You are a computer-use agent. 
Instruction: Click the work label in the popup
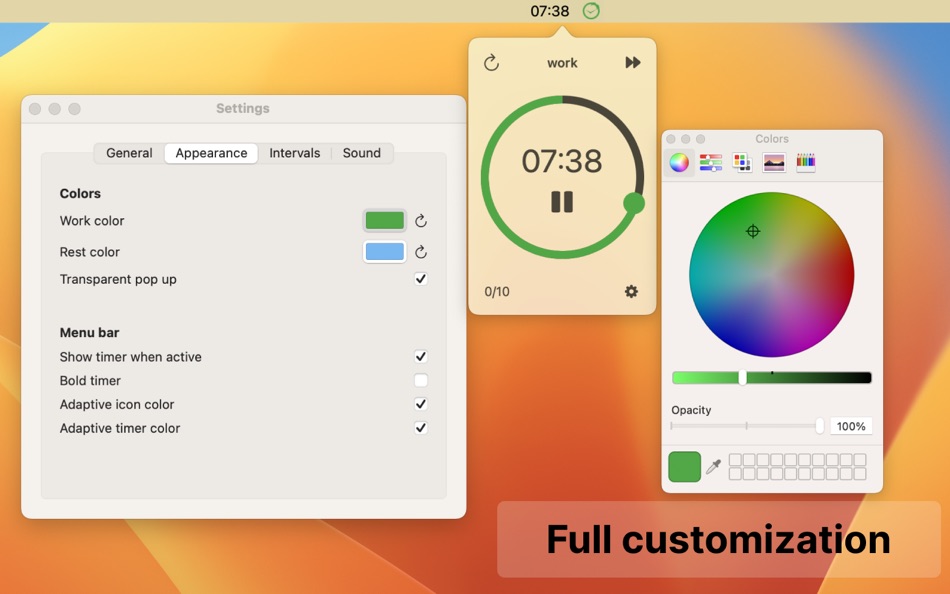[562, 63]
